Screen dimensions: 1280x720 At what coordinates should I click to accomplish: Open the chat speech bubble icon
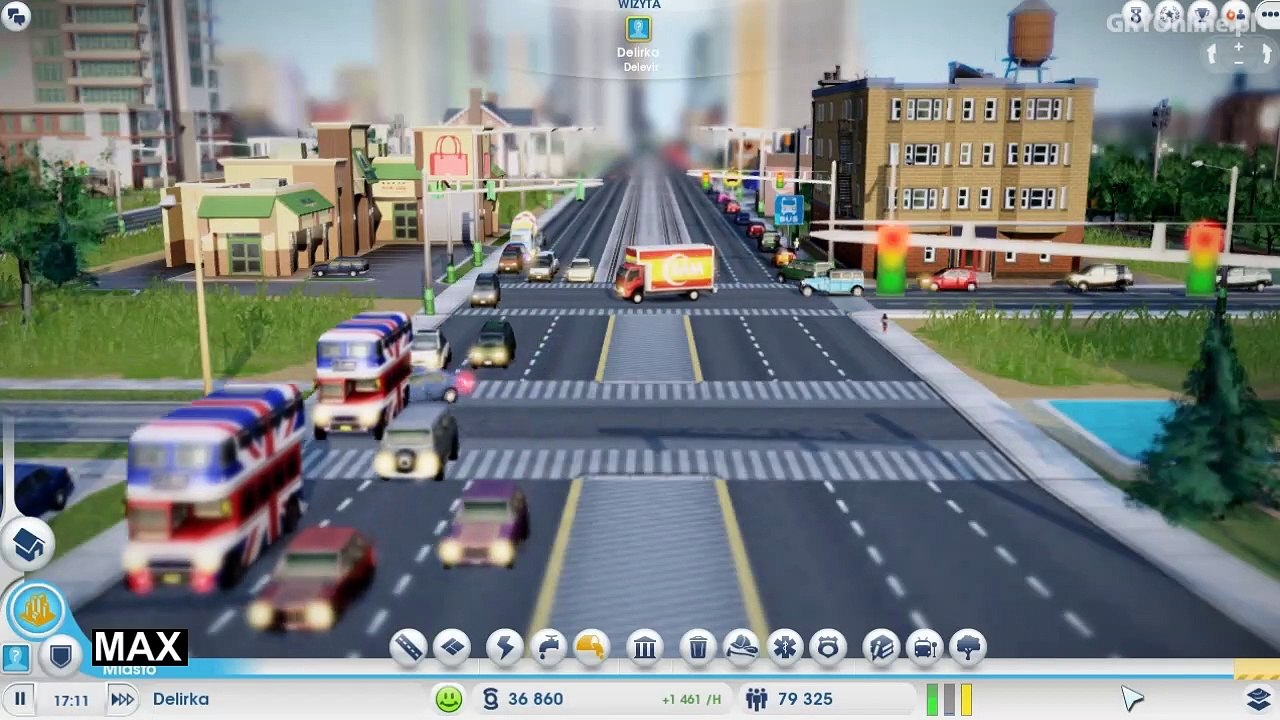coord(16,15)
